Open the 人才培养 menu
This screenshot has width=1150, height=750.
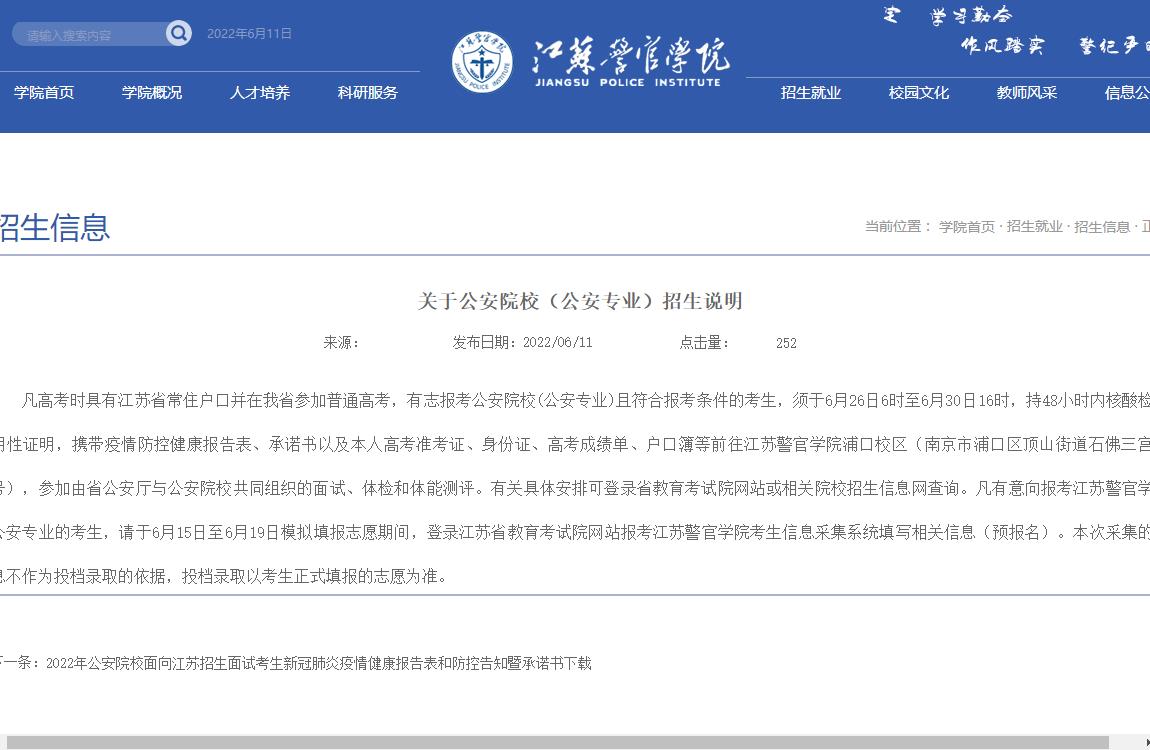(x=260, y=93)
